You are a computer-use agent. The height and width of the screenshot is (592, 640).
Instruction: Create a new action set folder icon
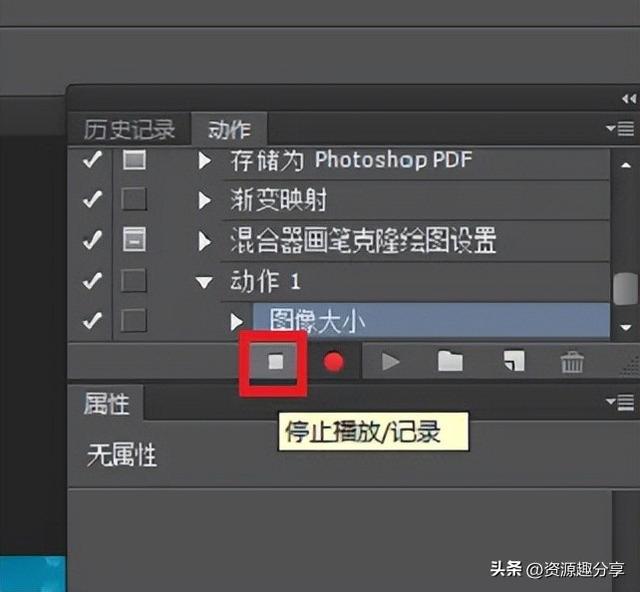(x=450, y=361)
